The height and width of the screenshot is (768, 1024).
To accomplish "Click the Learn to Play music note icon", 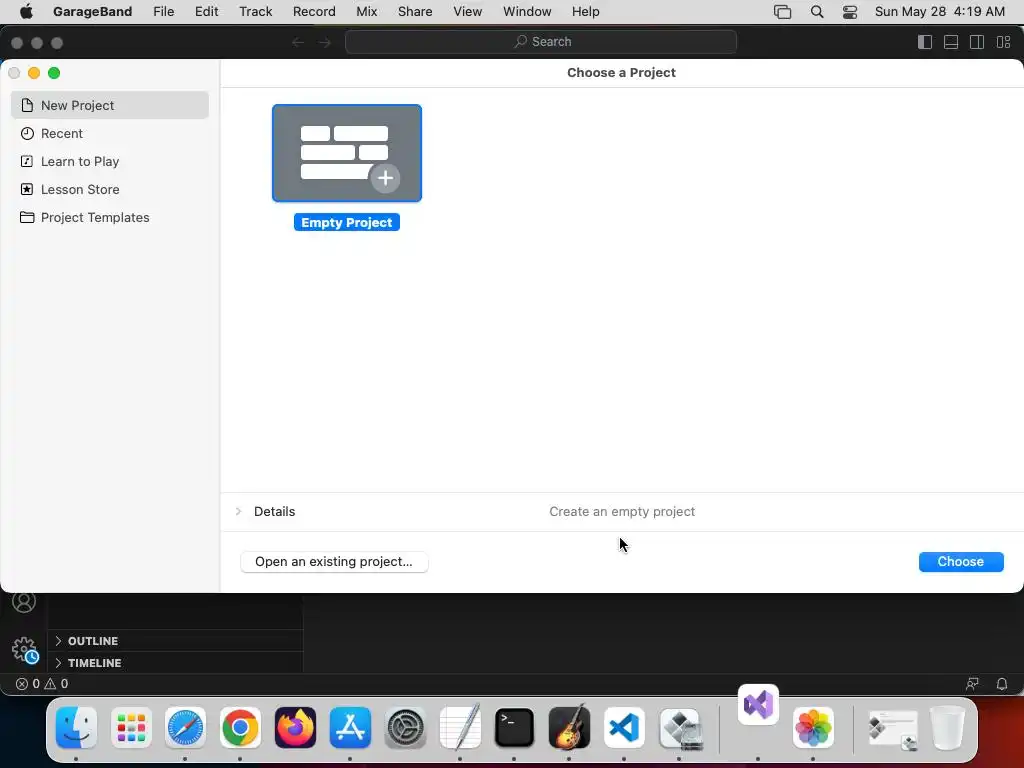I will pos(27,161).
